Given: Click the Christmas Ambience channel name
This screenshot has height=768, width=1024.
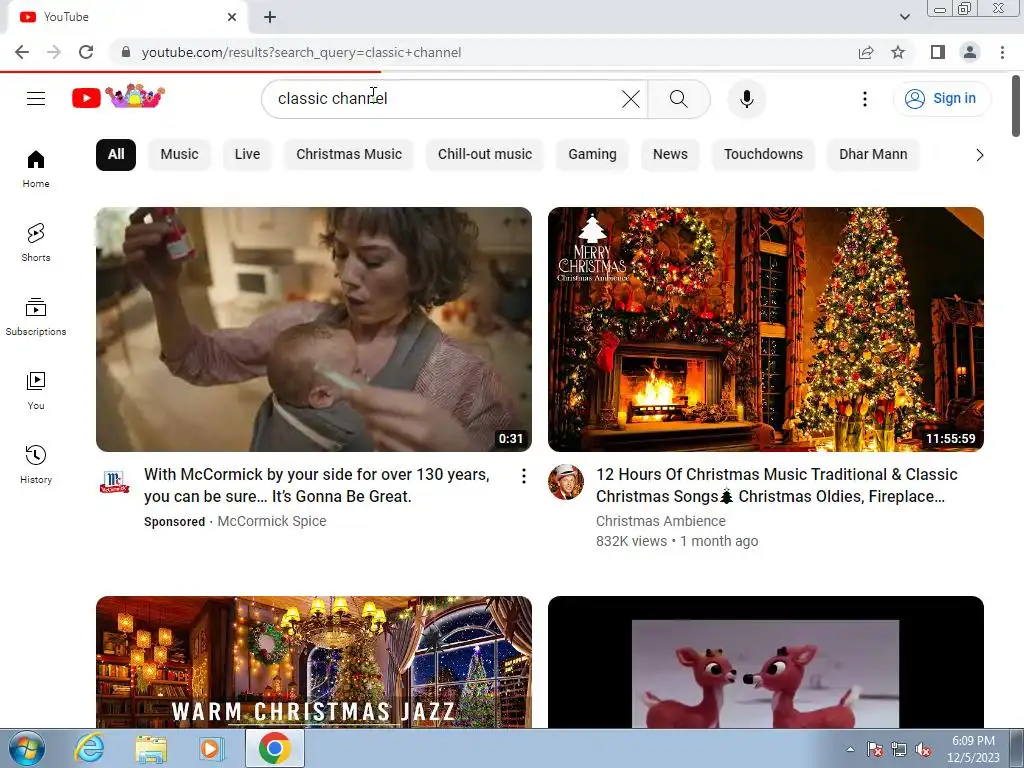Looking at the screenshot, I should pos(660,521).
